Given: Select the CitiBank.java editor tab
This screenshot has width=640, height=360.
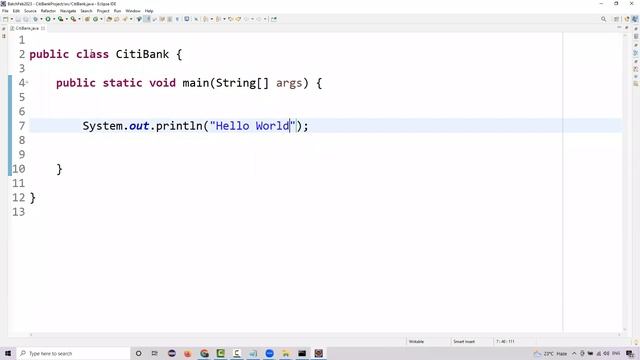Looking at the screenshot, I should (x=27, y=28).
